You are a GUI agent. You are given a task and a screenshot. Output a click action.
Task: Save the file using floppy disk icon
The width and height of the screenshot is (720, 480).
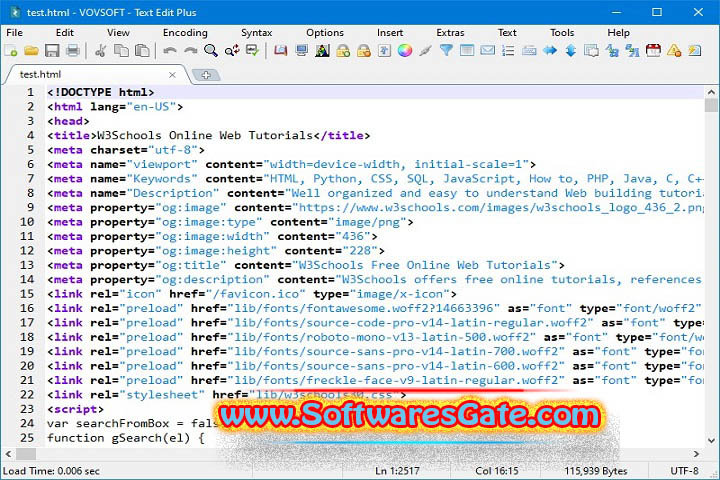pyautogui.click(x=52, y=51)
